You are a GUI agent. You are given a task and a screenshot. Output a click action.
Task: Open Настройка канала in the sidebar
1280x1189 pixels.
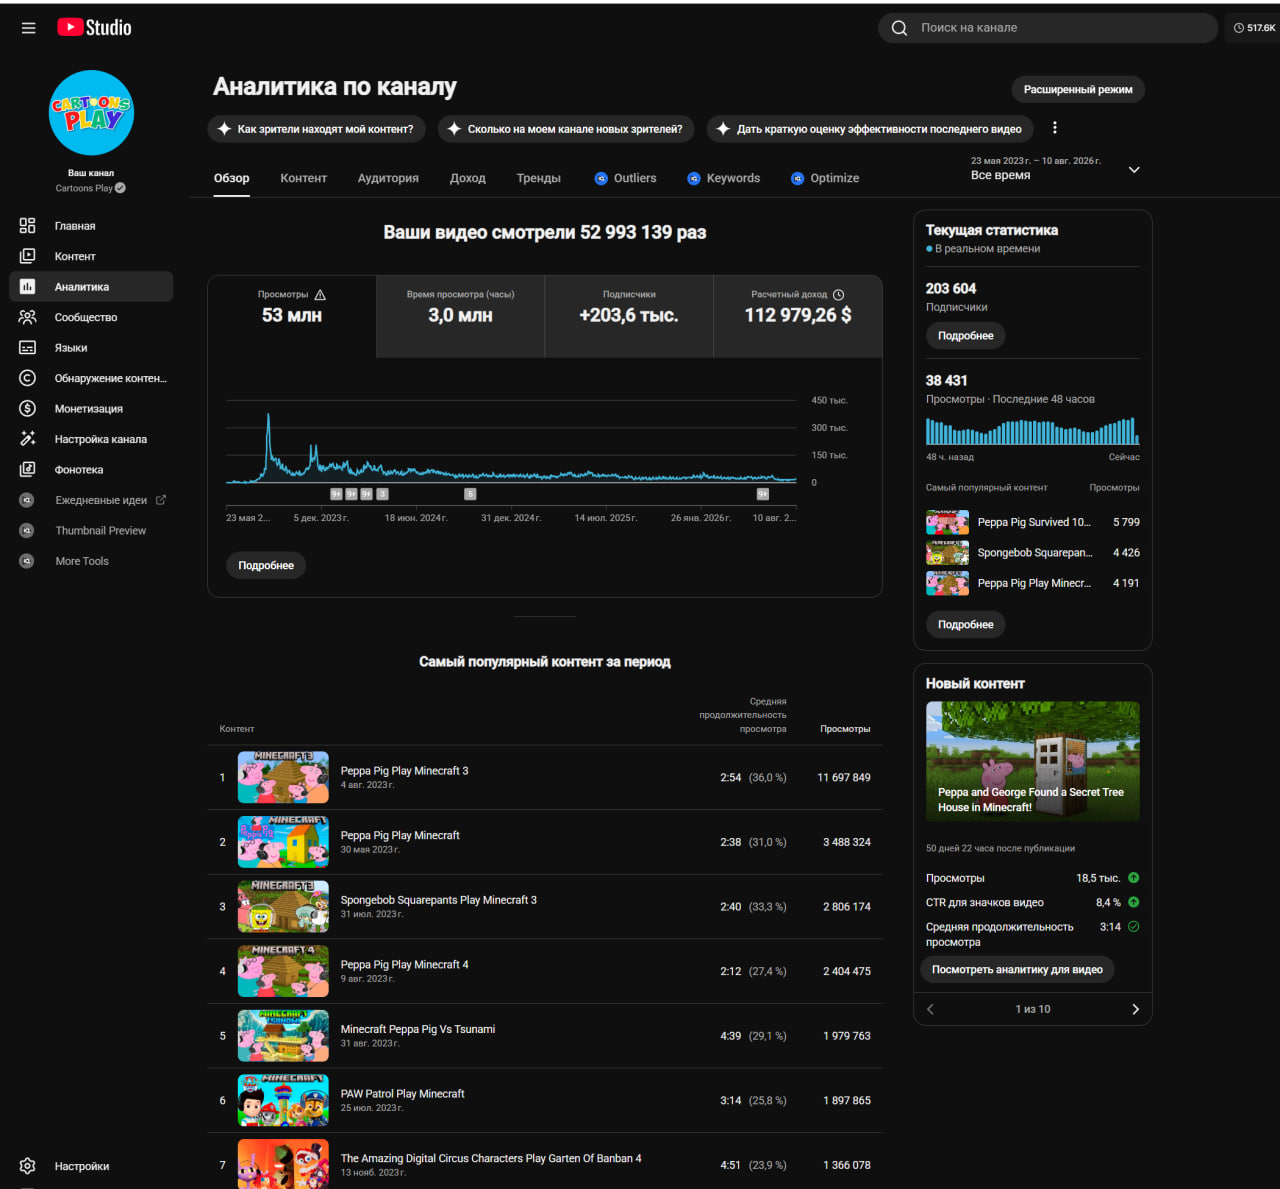click(91, 439)
